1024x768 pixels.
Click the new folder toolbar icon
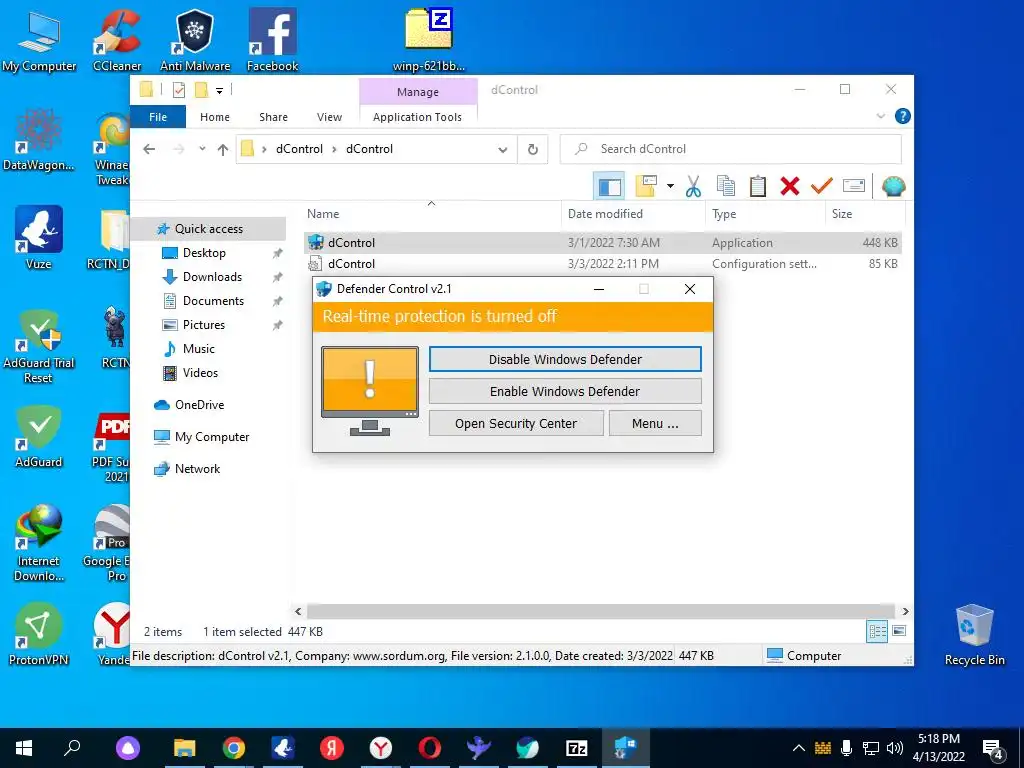(646, 187)
